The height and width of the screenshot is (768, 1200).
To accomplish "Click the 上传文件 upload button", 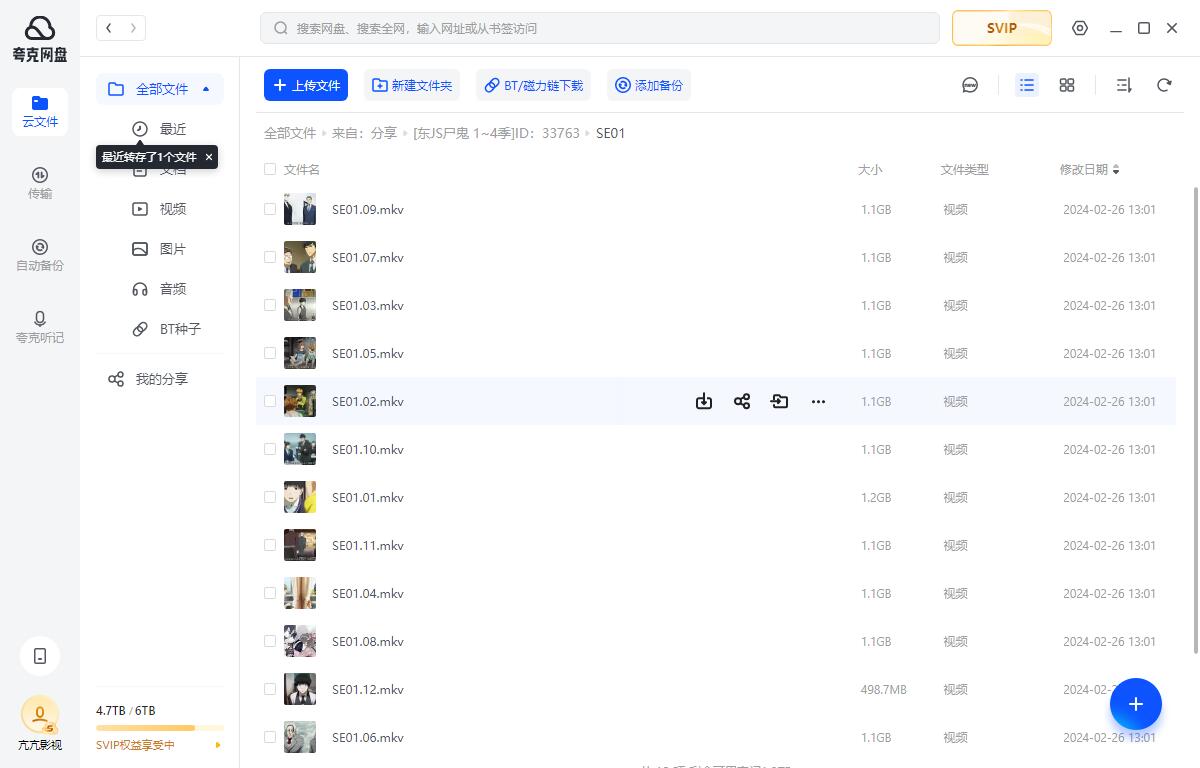I will click(306, 85).
